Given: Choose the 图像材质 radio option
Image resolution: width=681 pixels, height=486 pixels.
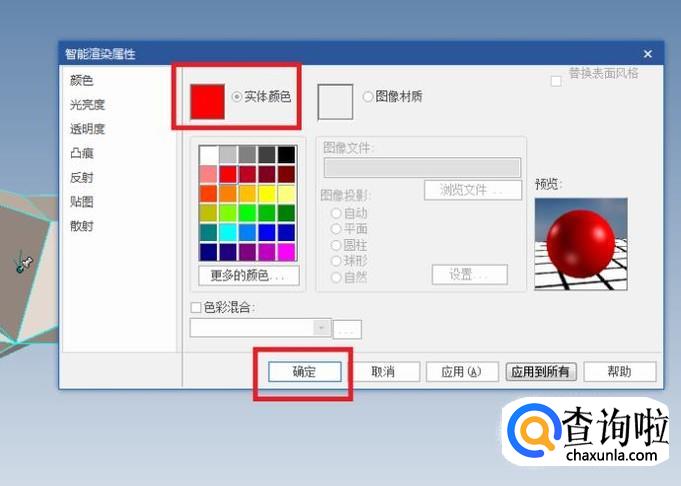Looking at the screenshot, I should tap(368, 96).
